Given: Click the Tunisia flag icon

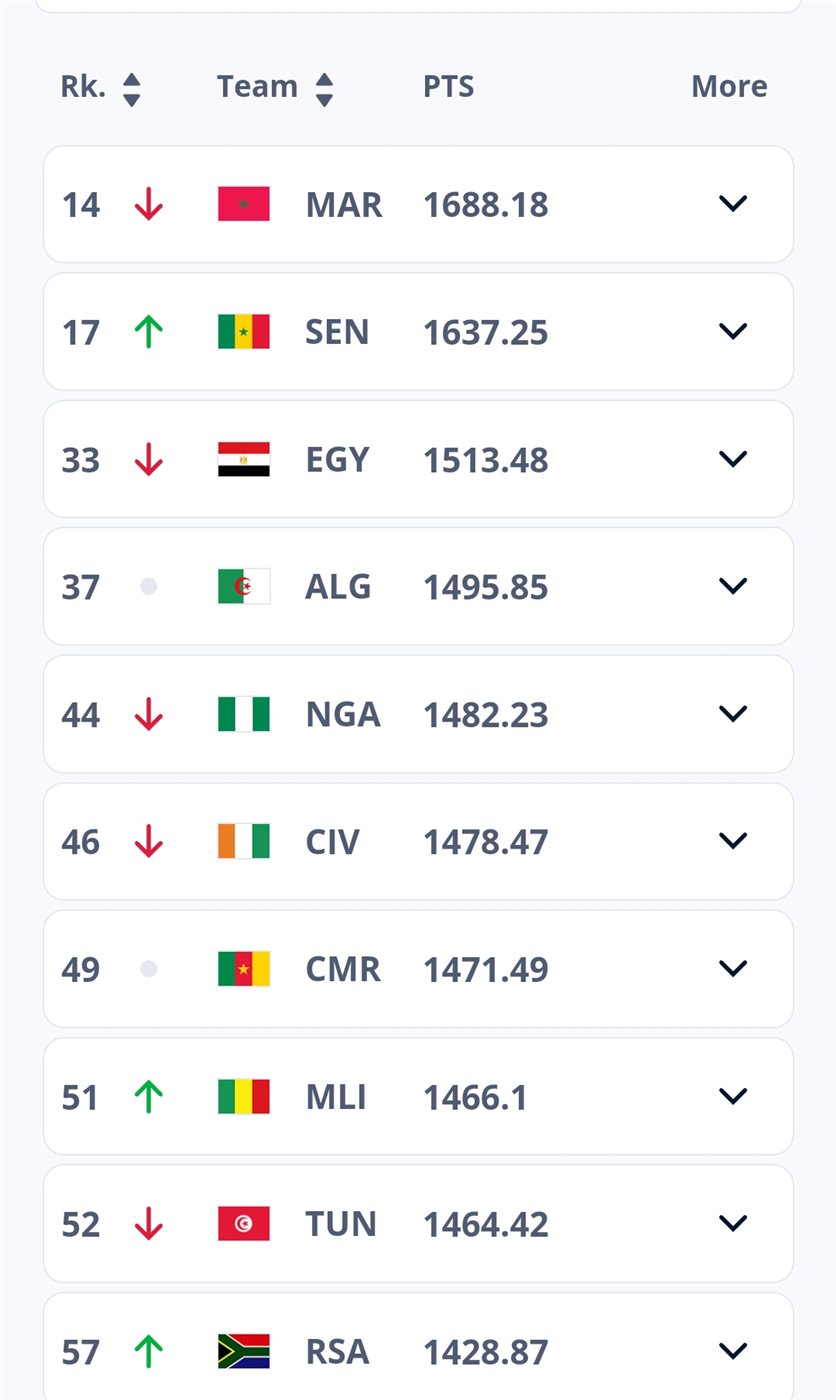Looking at the screenshot, I should (x=244, y=1224).
